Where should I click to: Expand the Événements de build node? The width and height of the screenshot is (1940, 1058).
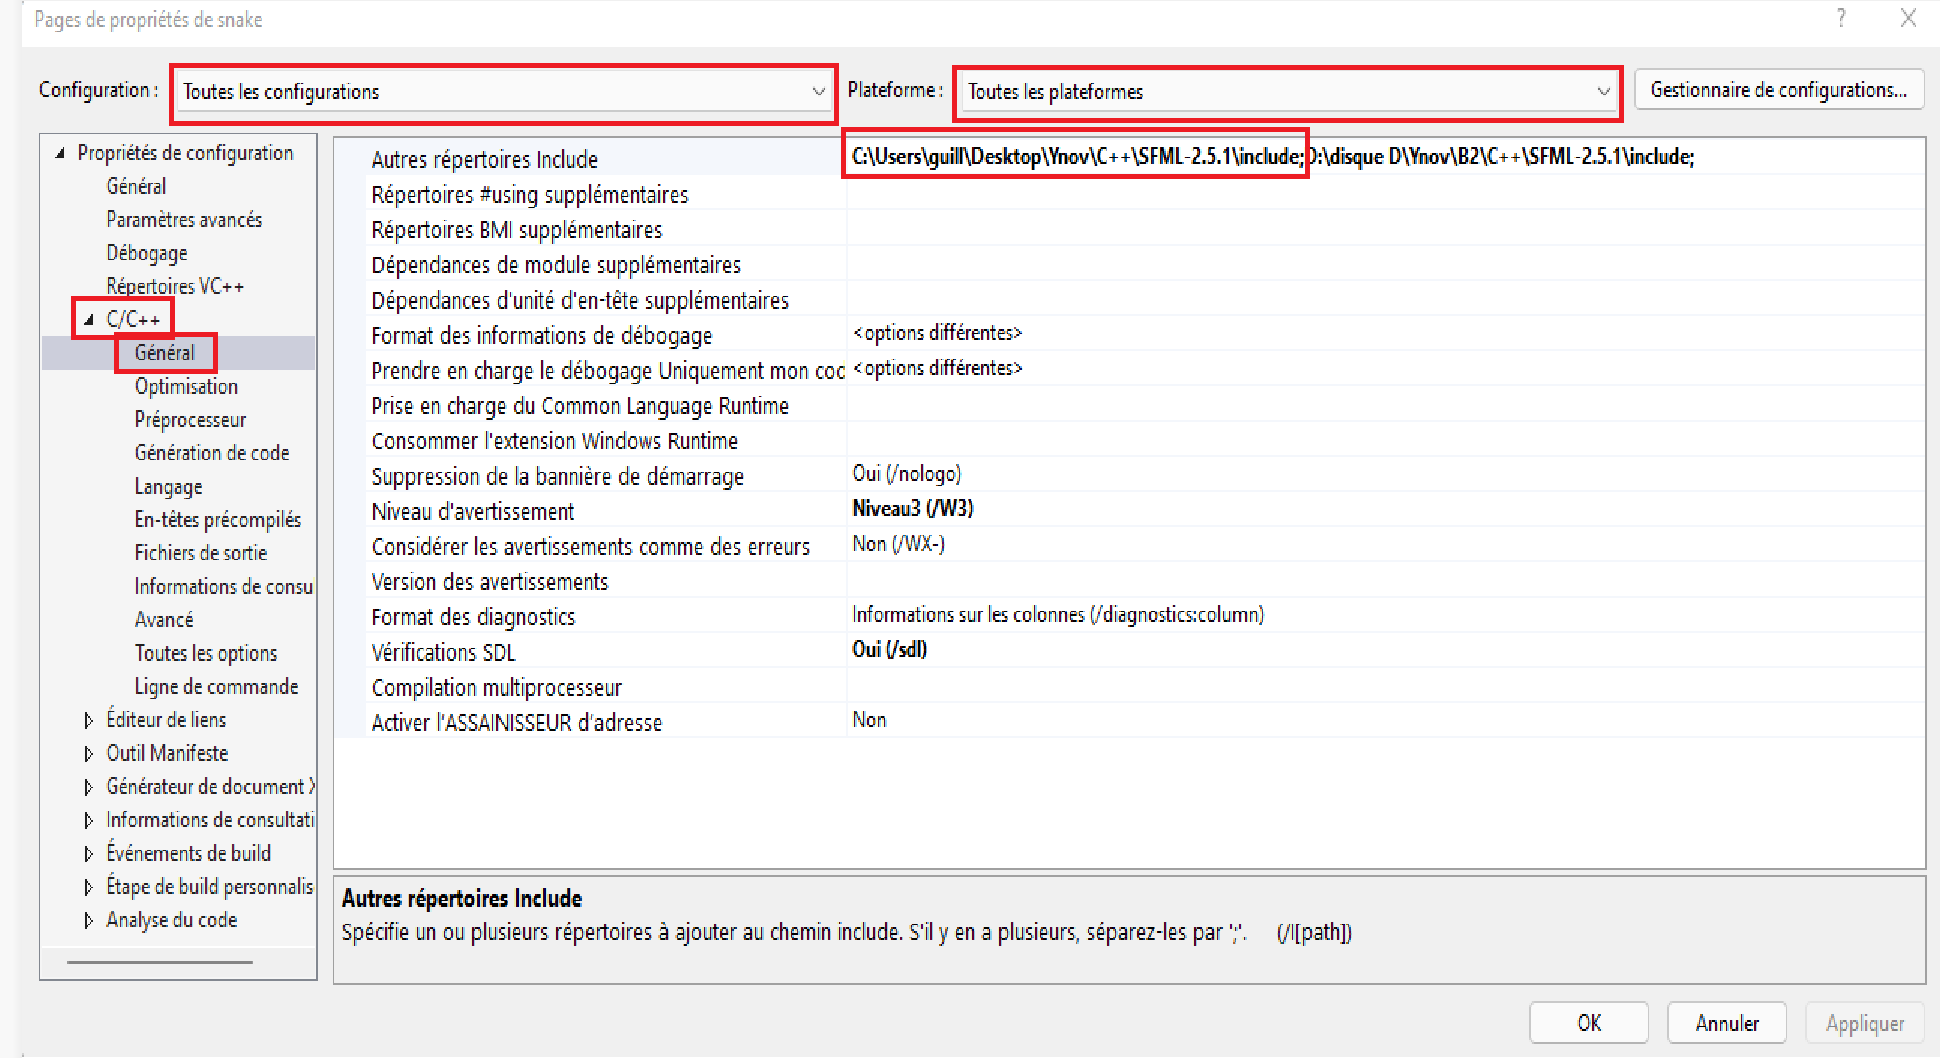tap(88, 852)
